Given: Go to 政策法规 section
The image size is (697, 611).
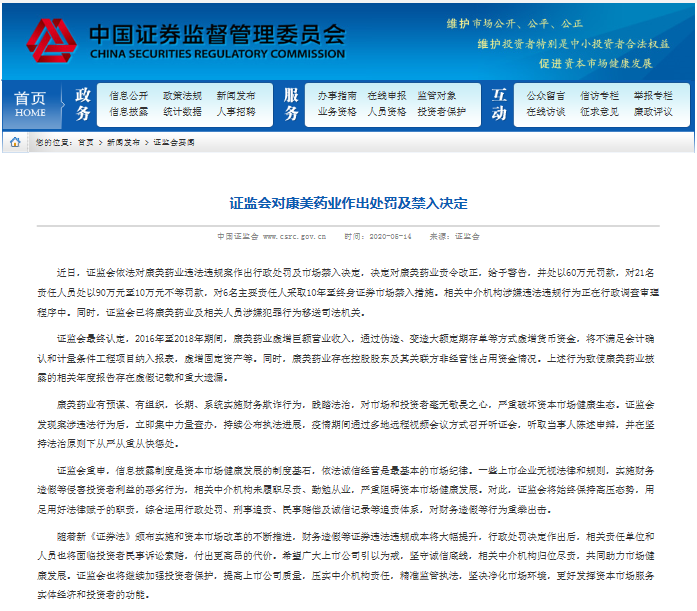Looking at the screenshot, I should [182, 96].
